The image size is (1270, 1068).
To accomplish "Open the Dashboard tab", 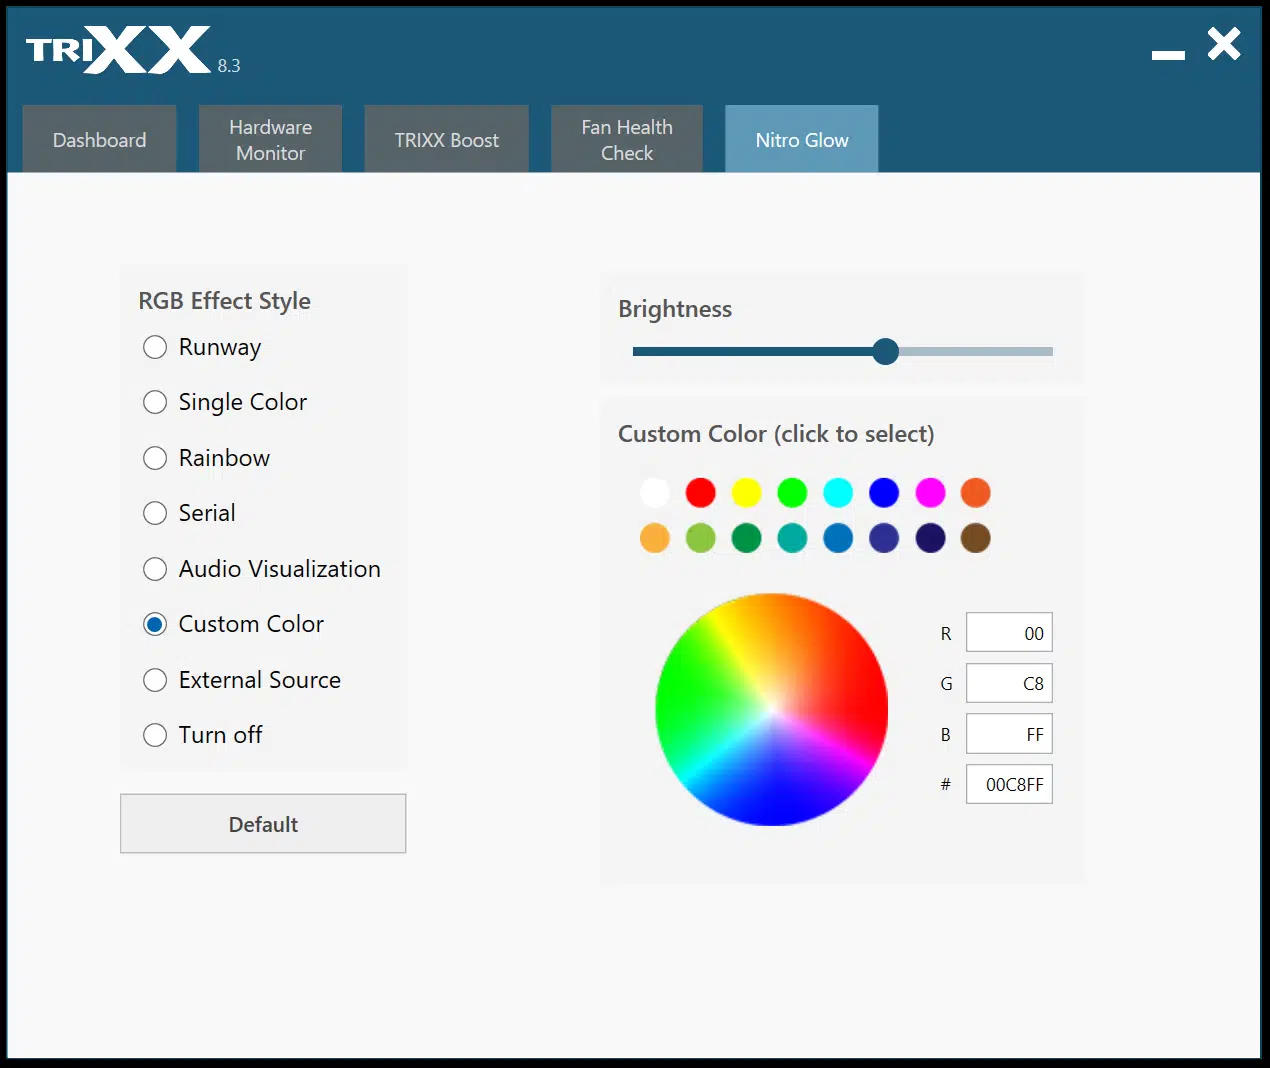I will click(x=99, y=139).
